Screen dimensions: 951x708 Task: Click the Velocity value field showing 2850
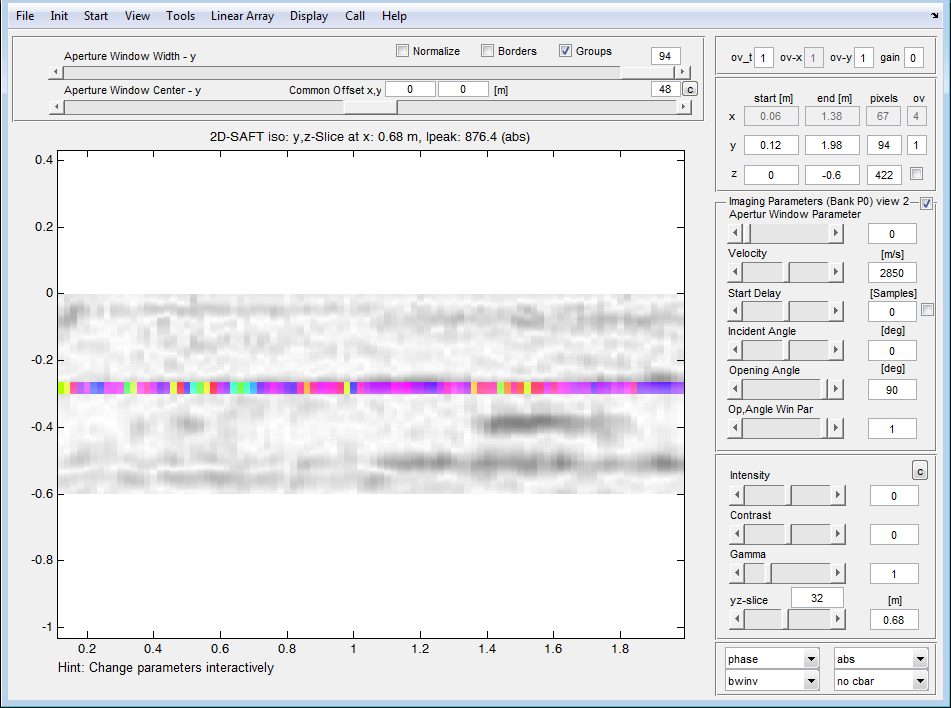tap(892, 272)
